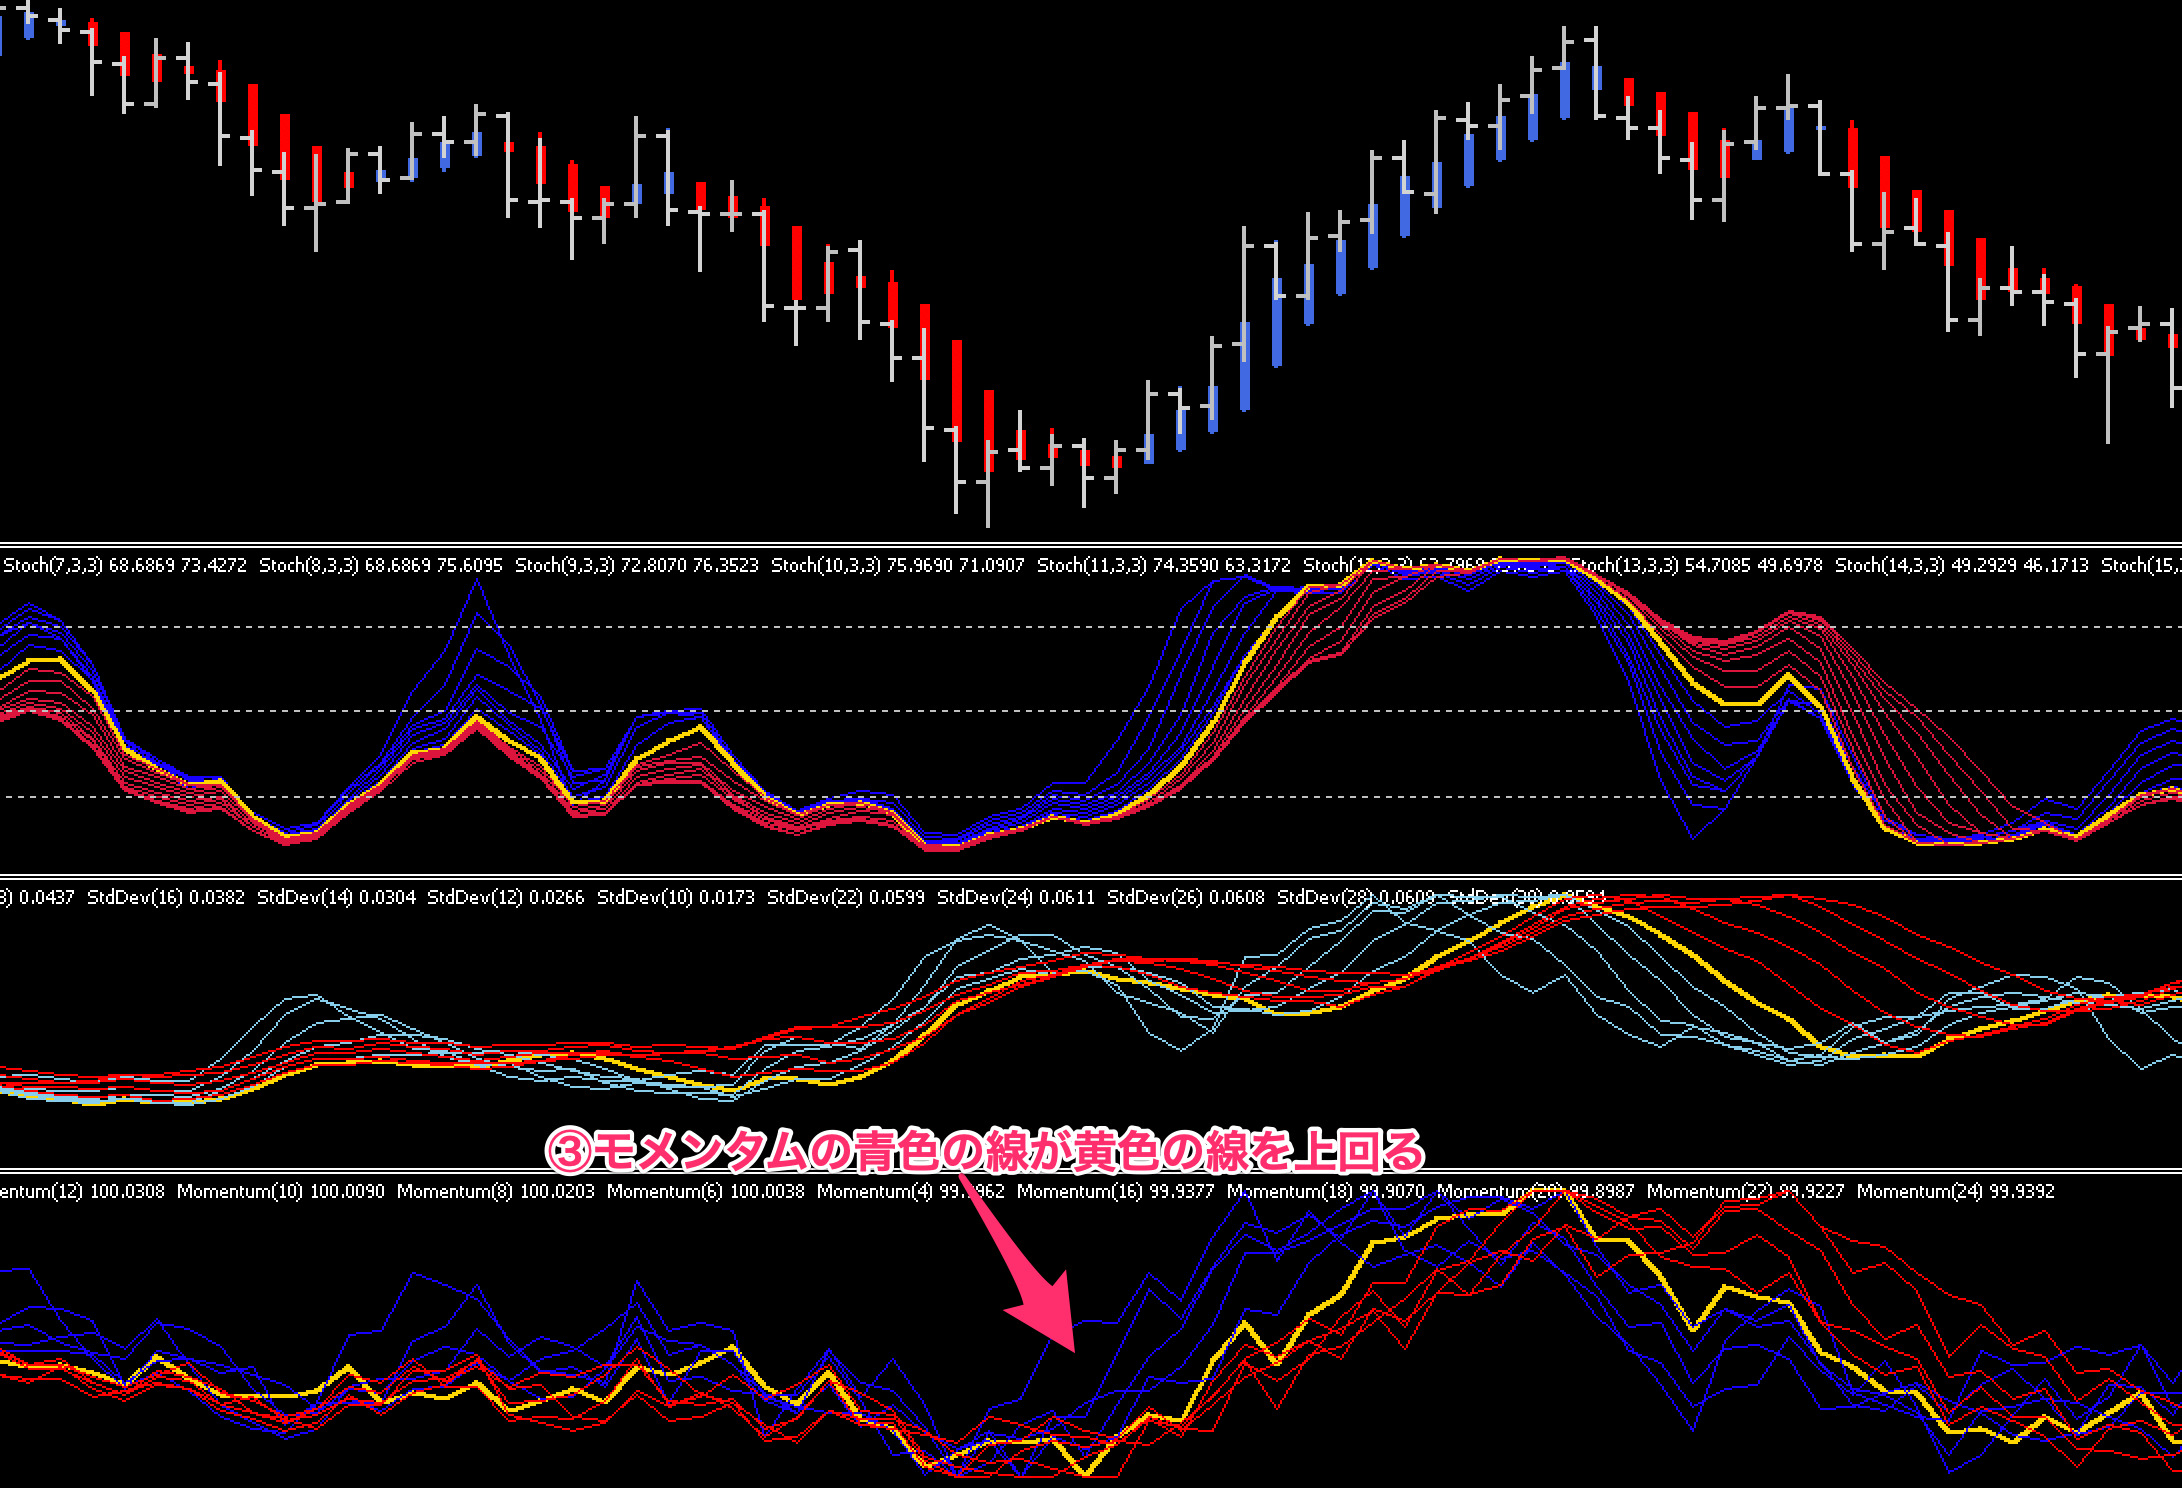Click the Stoch(9,3,3) indicator label

637,565
